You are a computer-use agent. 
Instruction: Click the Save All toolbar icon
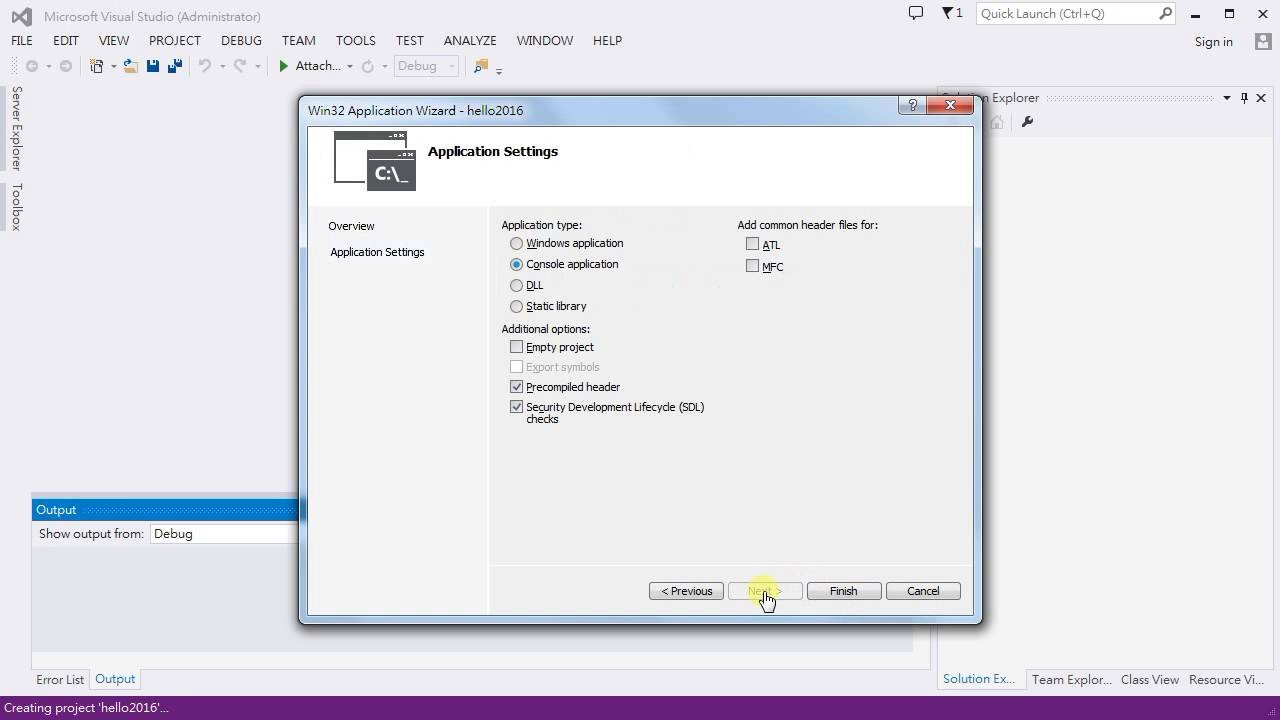tap(175, 66)
